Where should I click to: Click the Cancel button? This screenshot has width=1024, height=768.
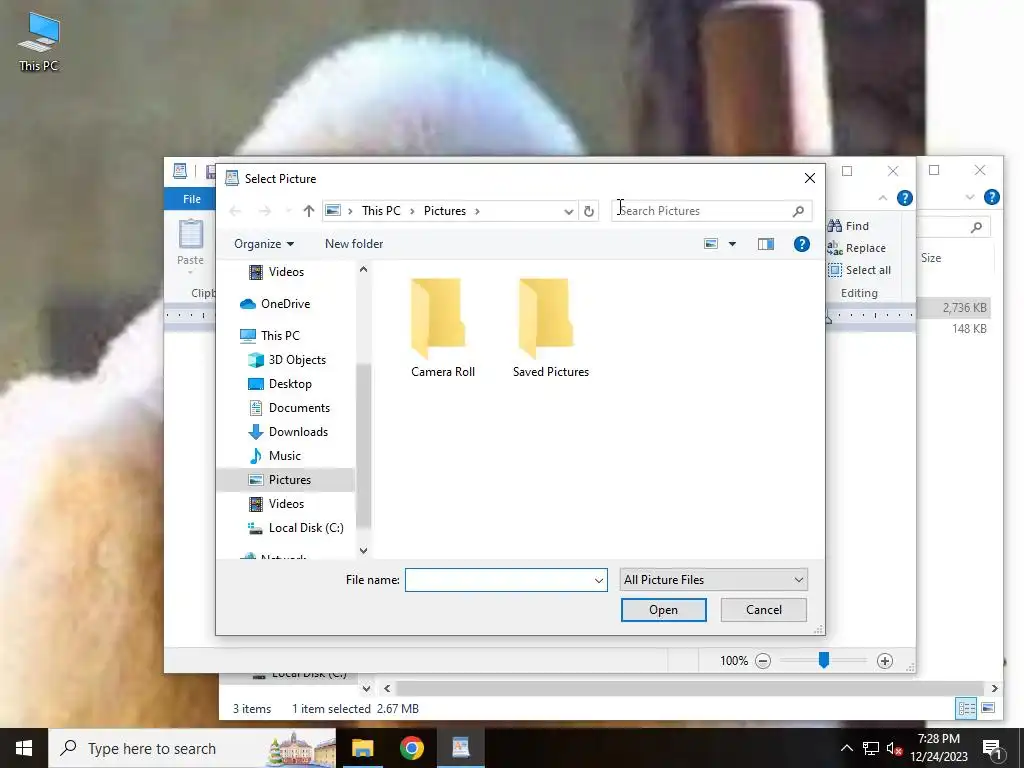[x=763, y=610]
